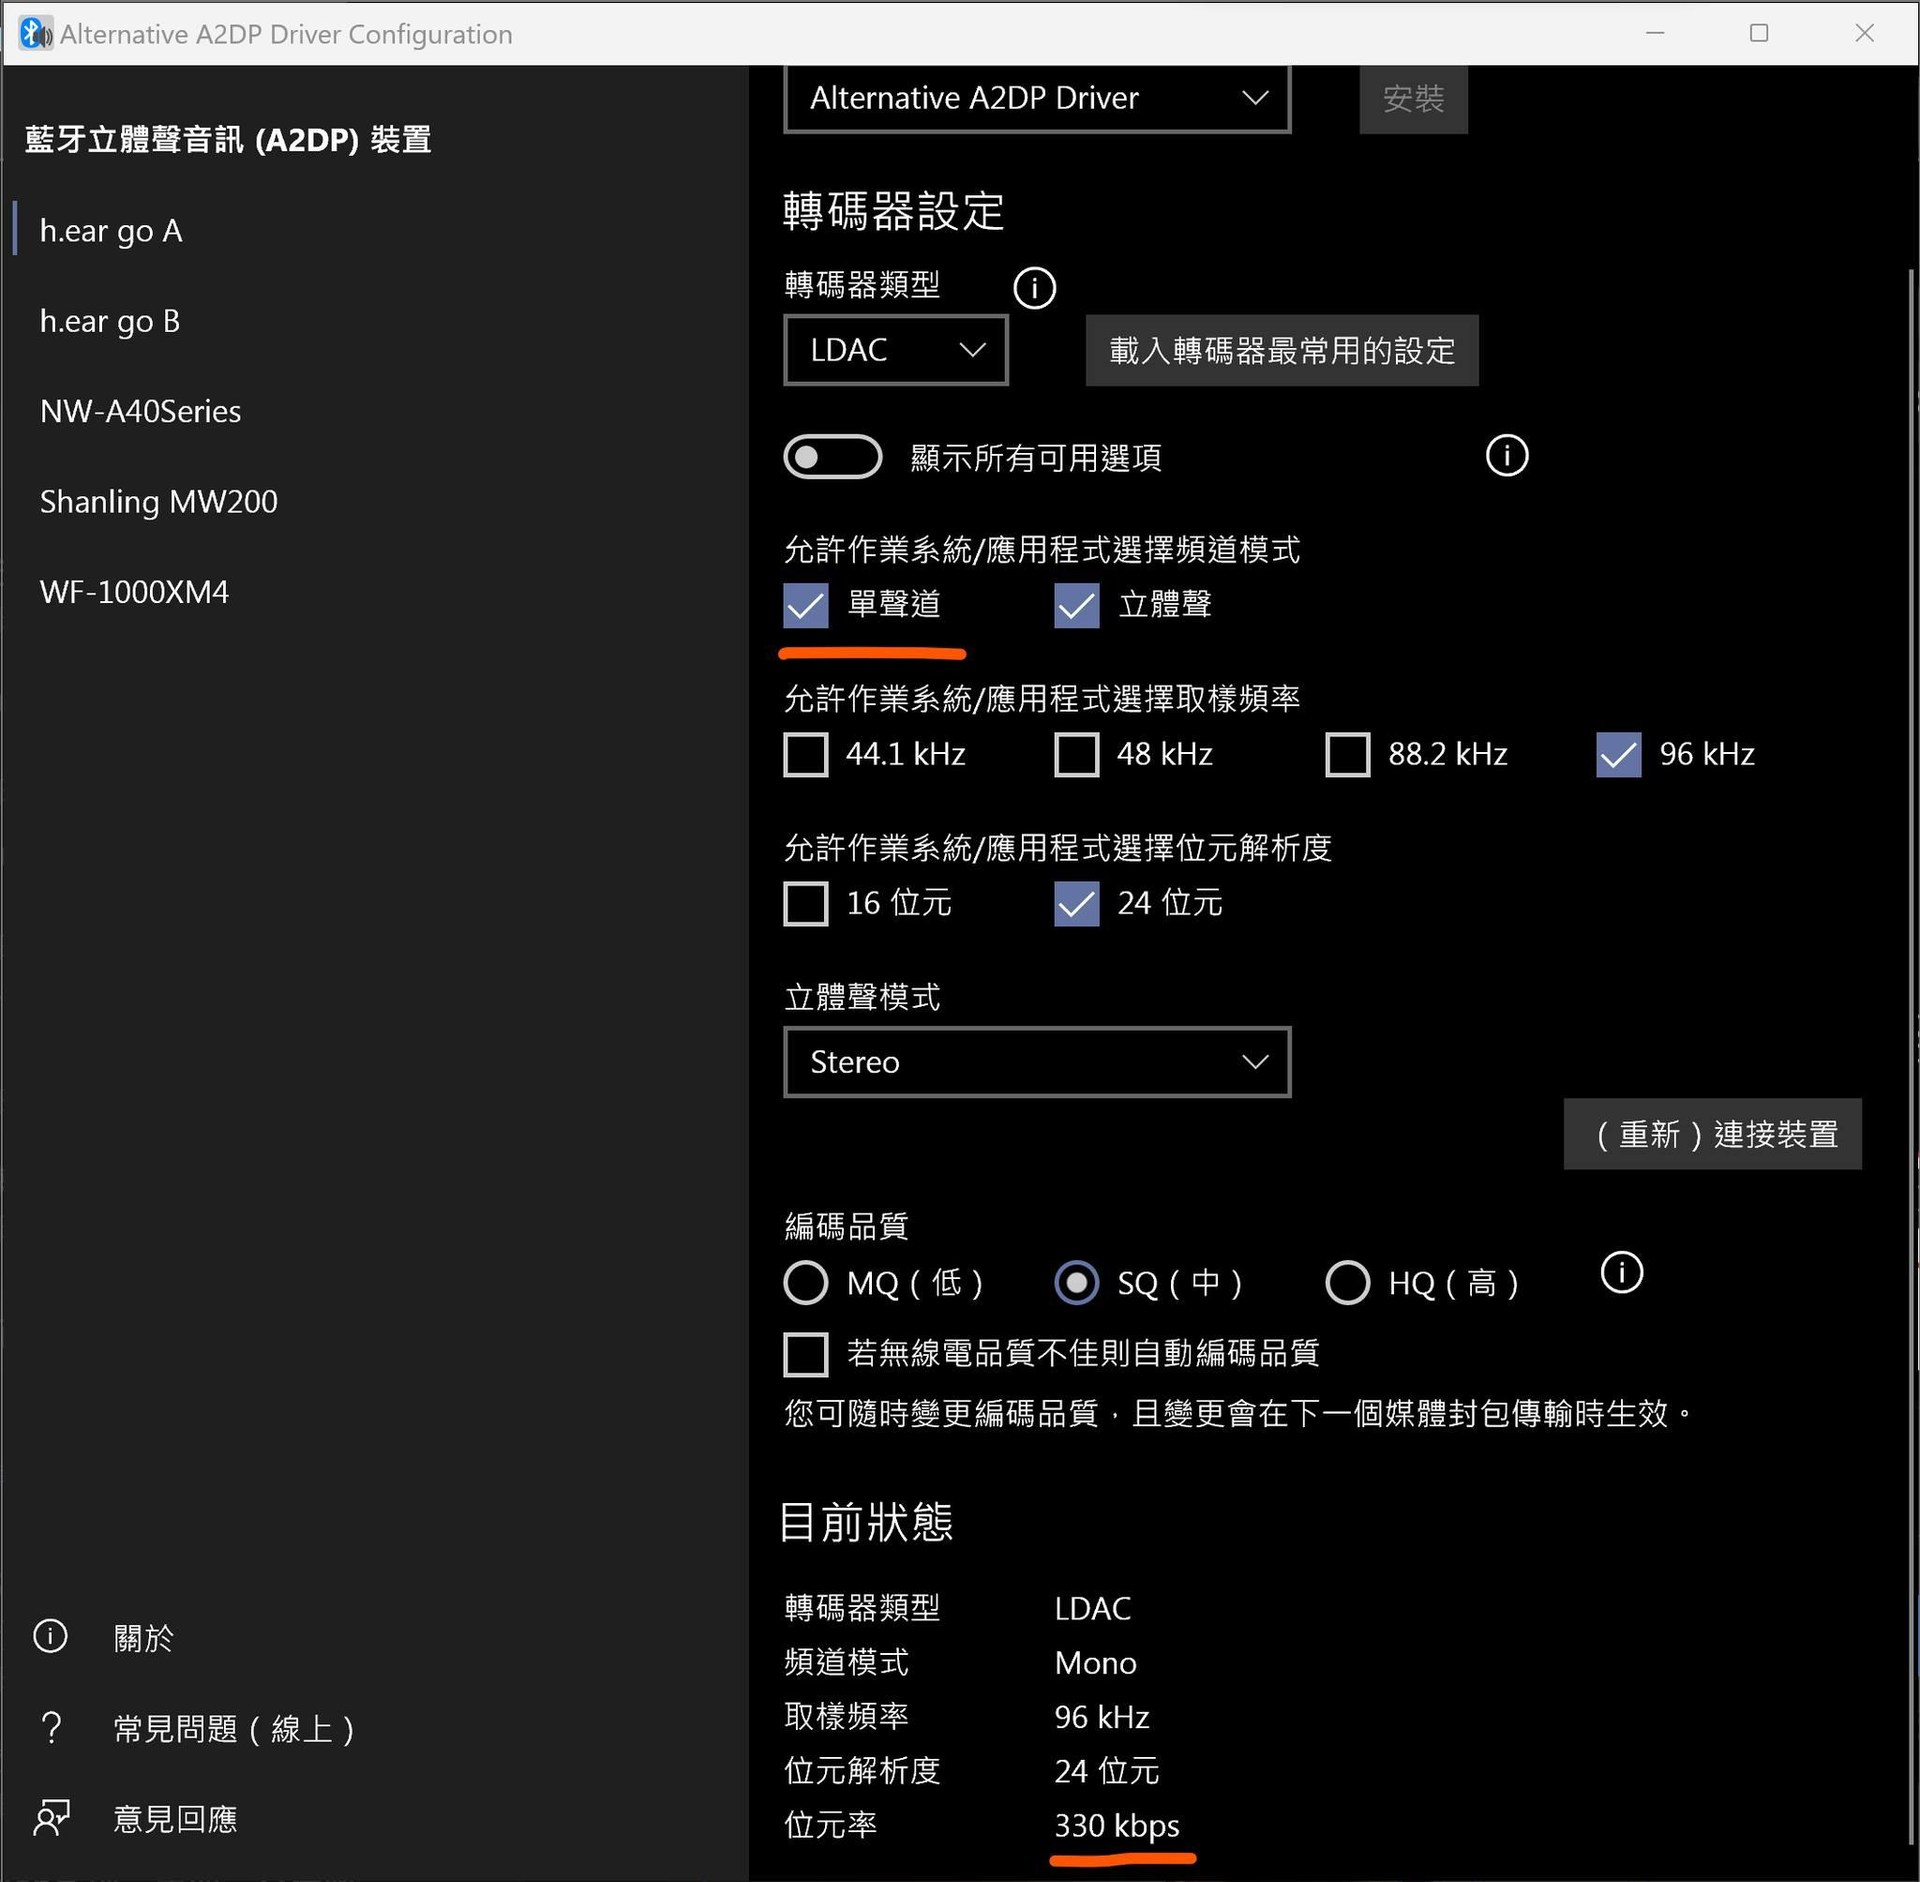Enable the 48 kHz sample rate checkbox
The width and height of the screenshot is (1920, 1882).
tap(1076, 754)
